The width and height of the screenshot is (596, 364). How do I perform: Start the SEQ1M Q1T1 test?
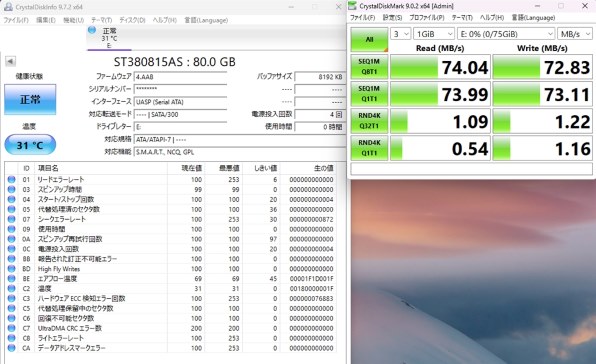click(x=369, y=94)
